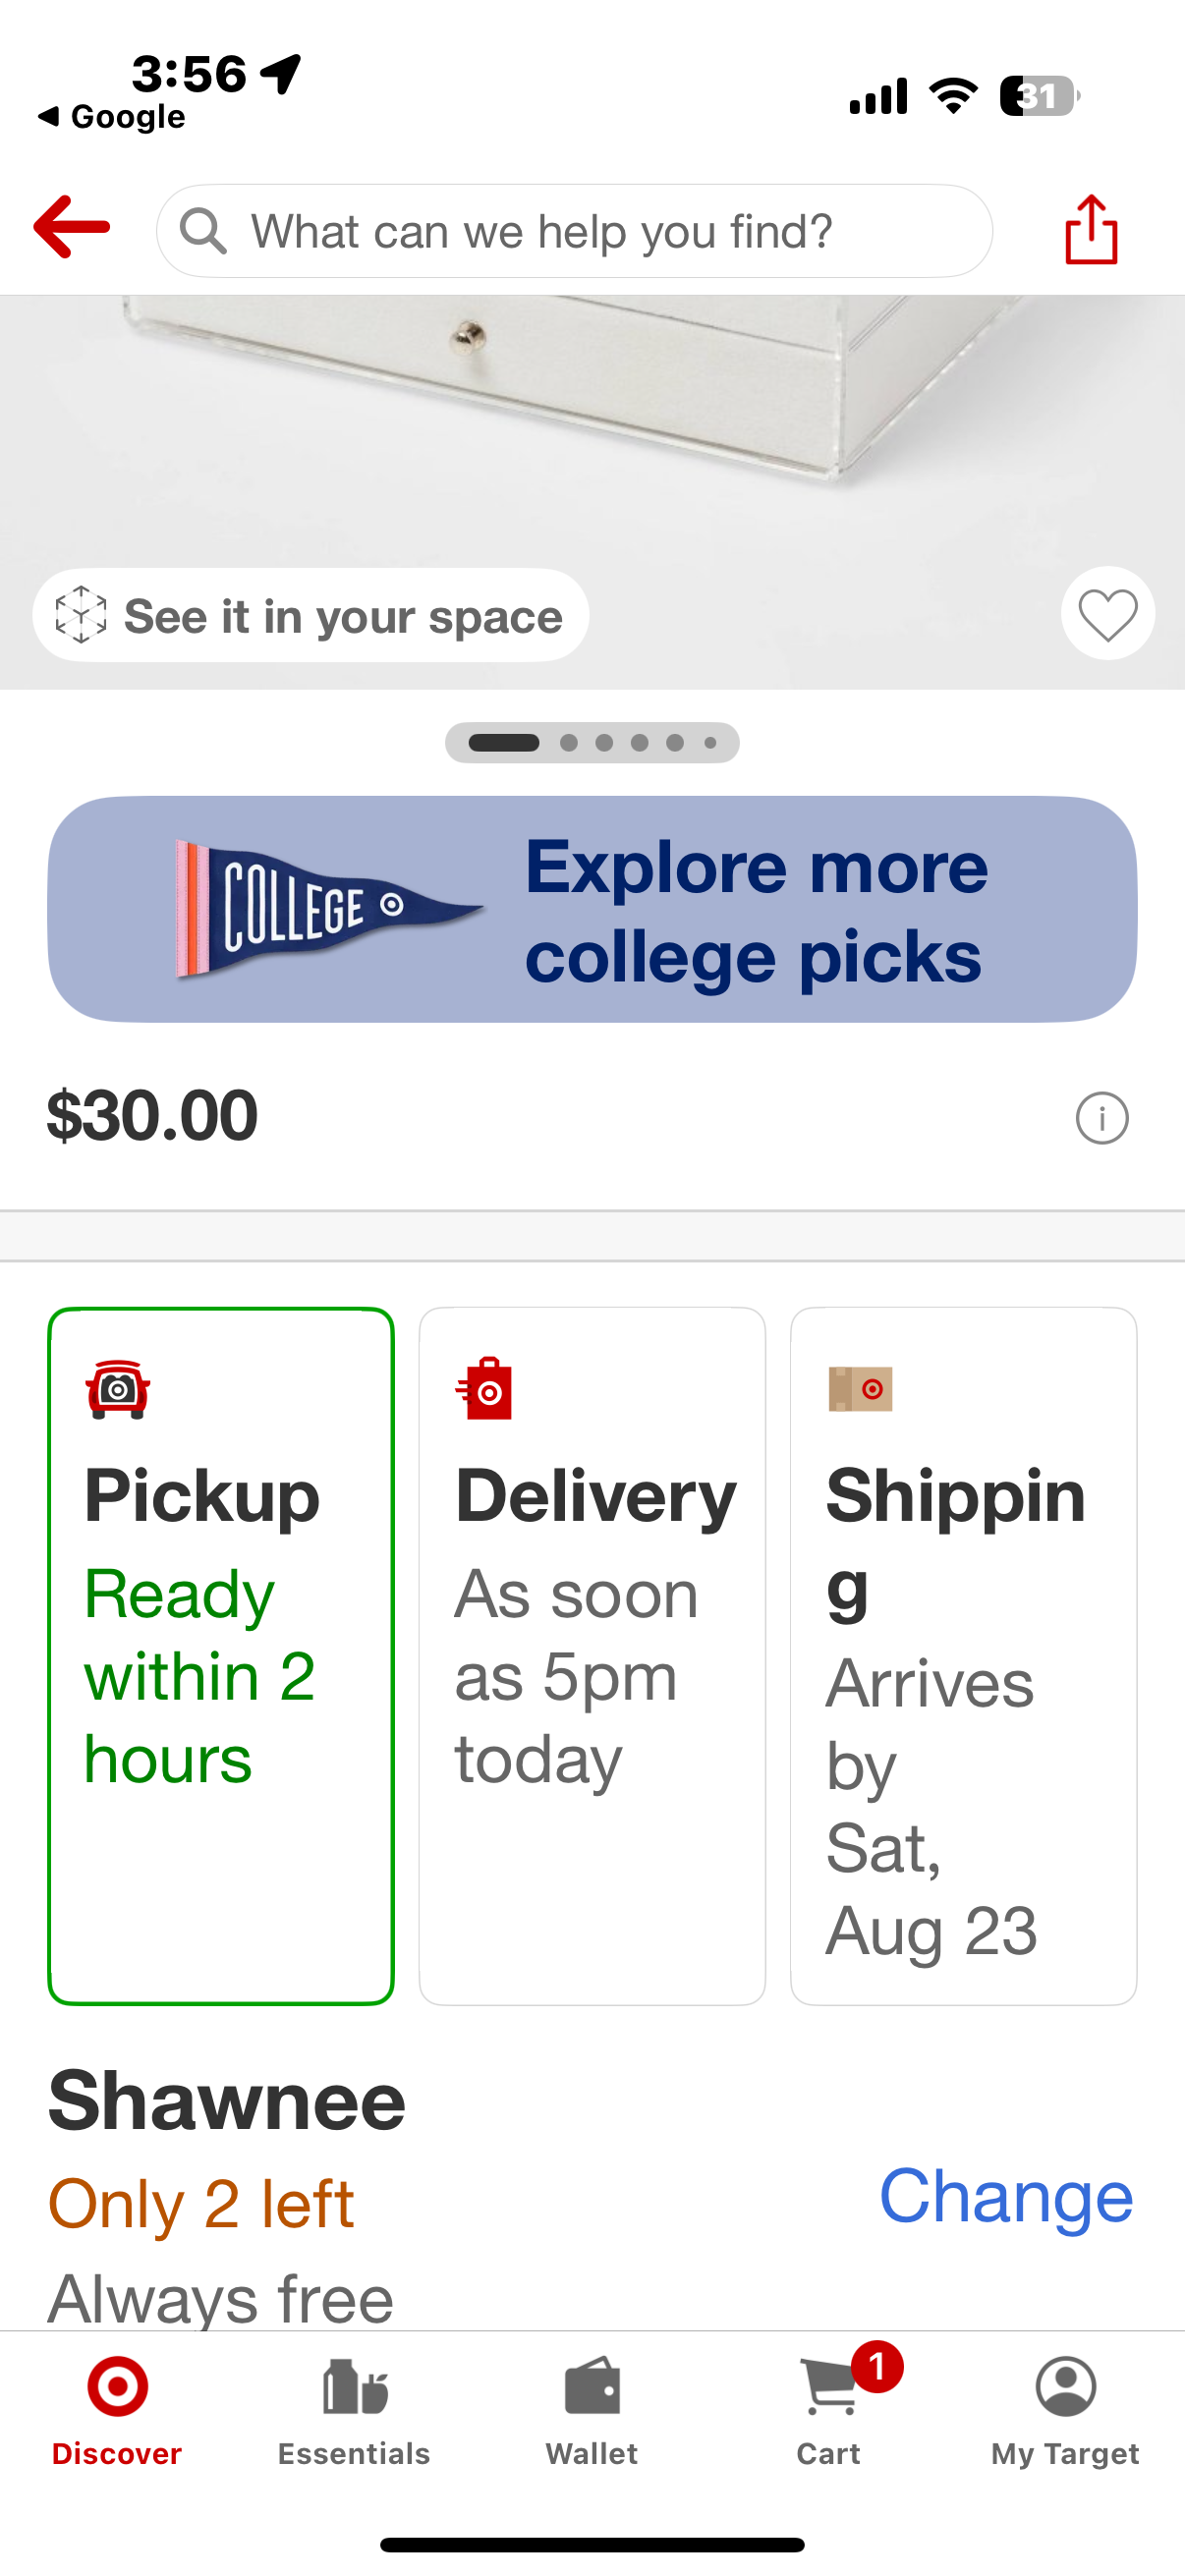Tap Change store link
This screenshot has width=1185, height=2576.
click(x=1006, y=2196)
